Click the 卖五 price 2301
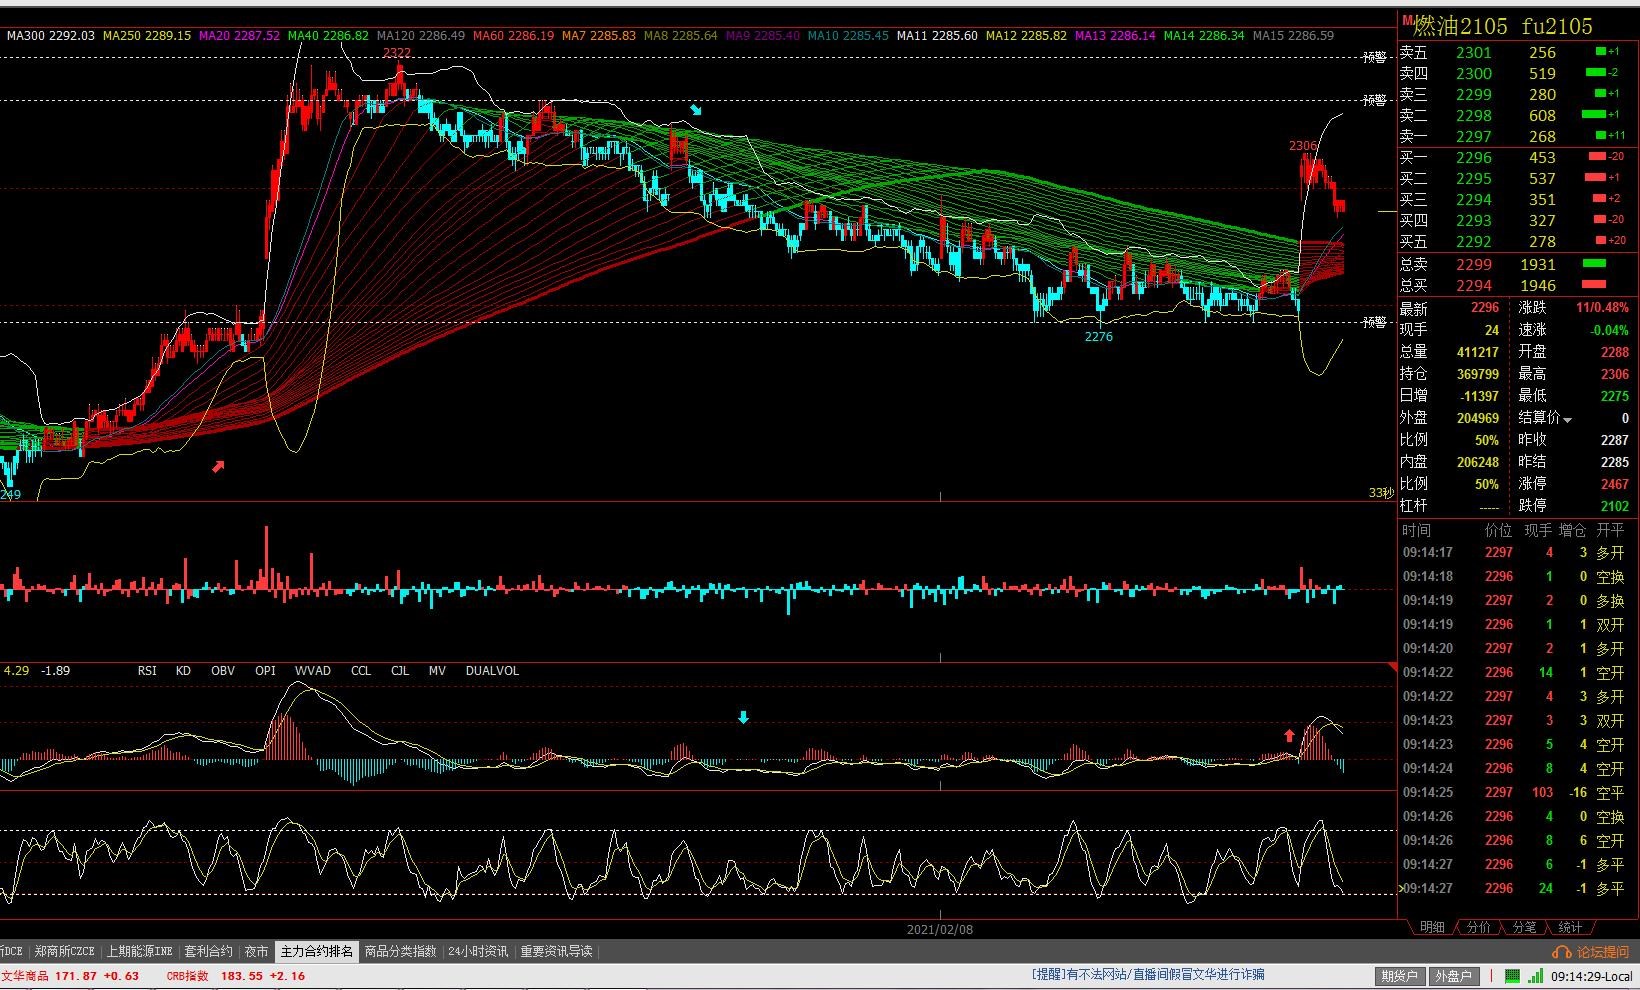Screen dimensions: 1640x990 [x=1473, y=53]
